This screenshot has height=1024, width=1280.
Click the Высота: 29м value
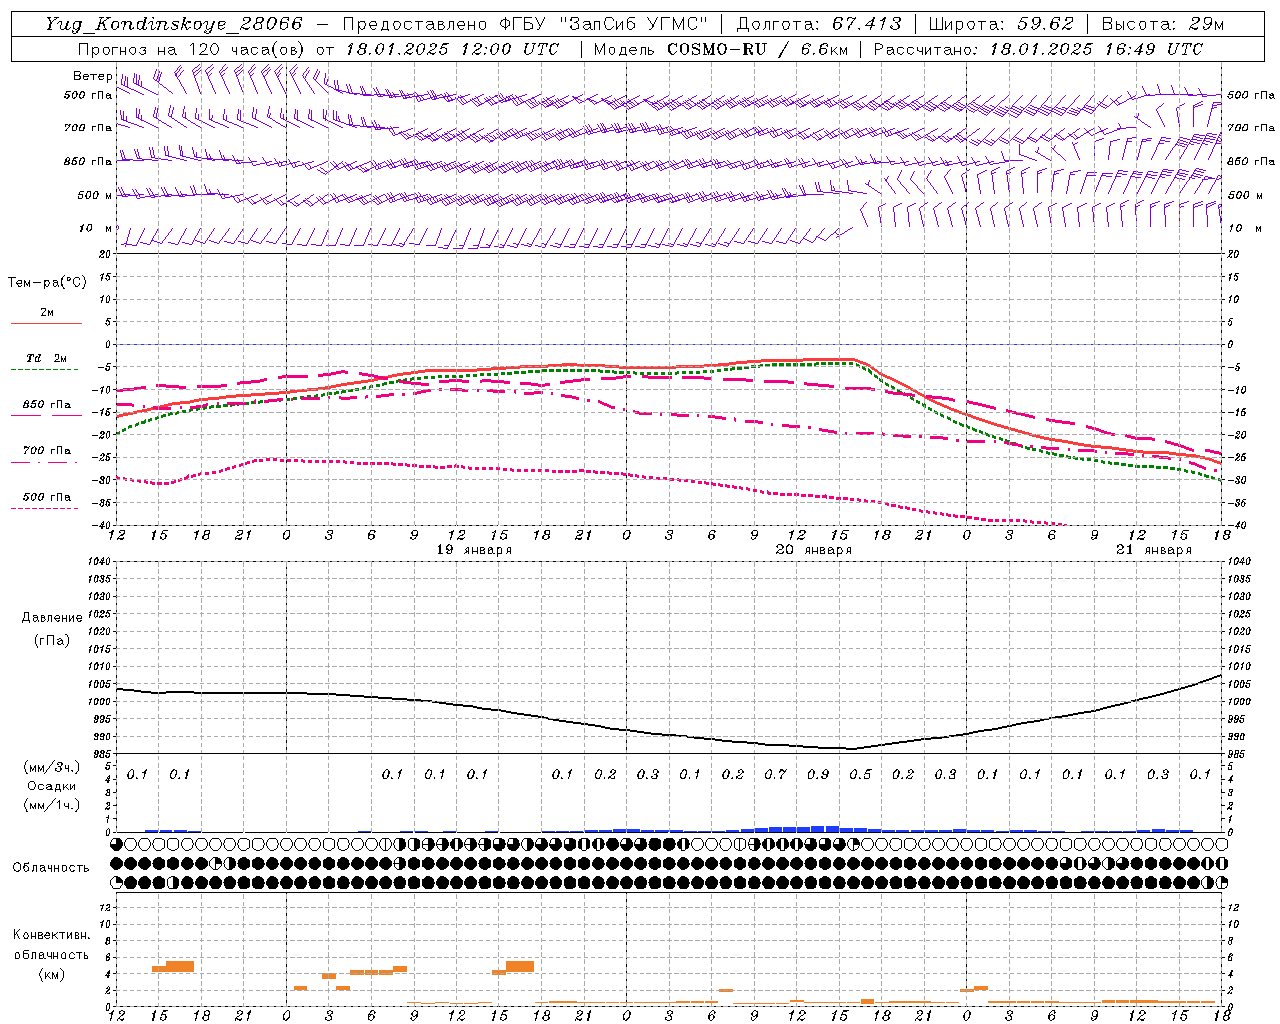tap(1163, 24)
